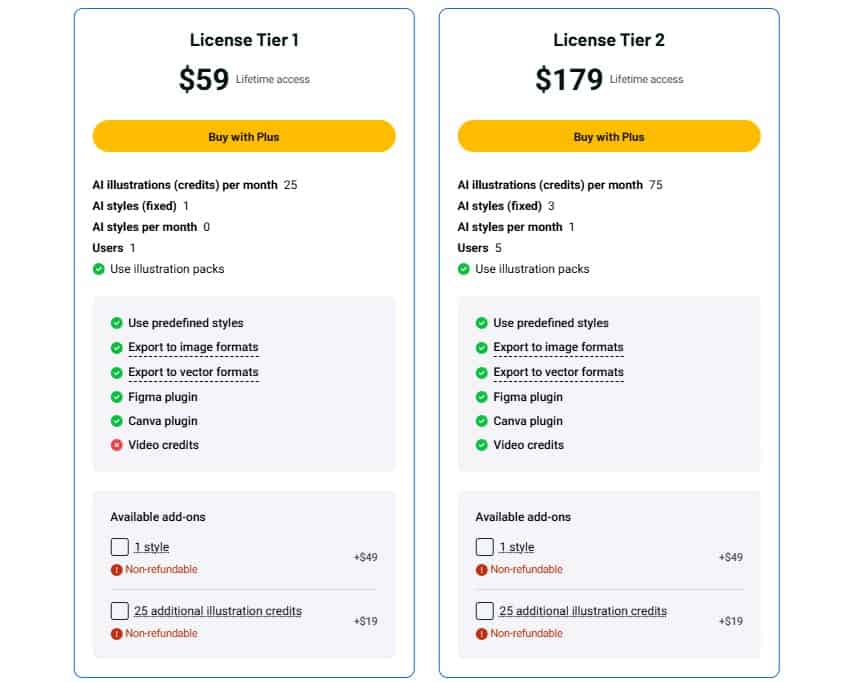Open Export to image formats info in Tier 1
Viewport: 853px width, 682px height.
point(193,348)
